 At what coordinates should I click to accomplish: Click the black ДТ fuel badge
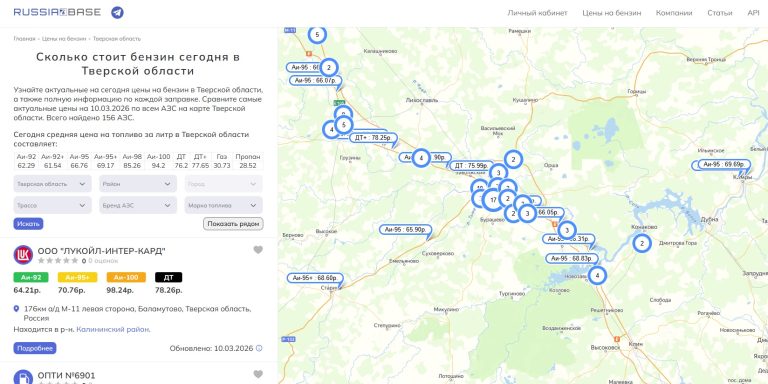coord(168,277)
